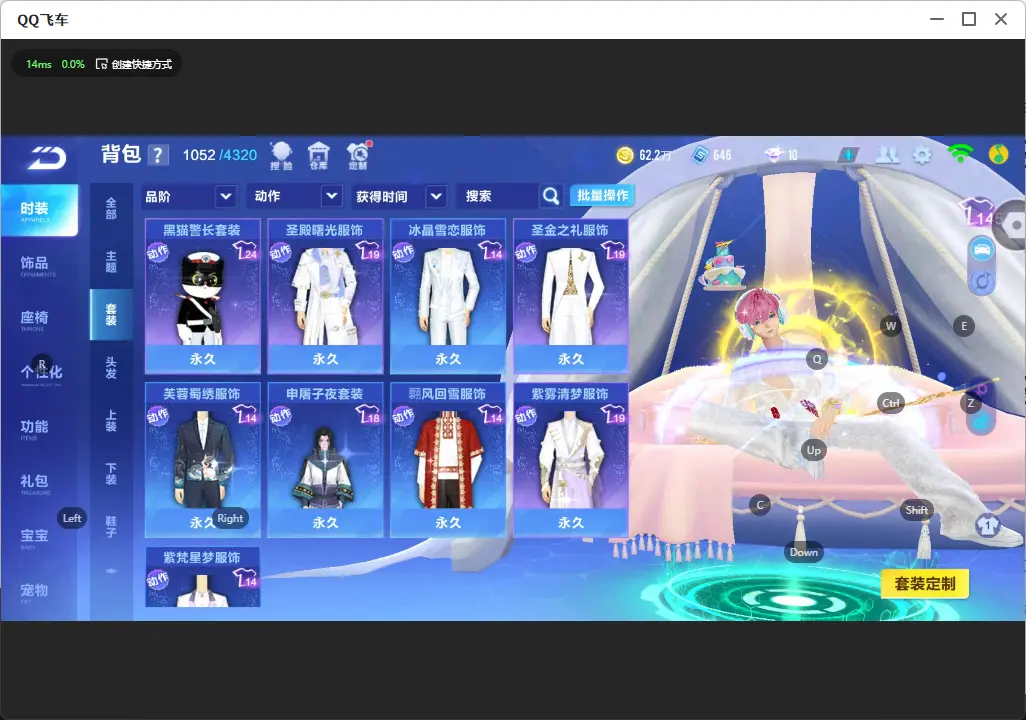The width and height of the screenshot is (1026, 720).
Task: Click the shirt icon numbered 1
Action: point(987,524)
